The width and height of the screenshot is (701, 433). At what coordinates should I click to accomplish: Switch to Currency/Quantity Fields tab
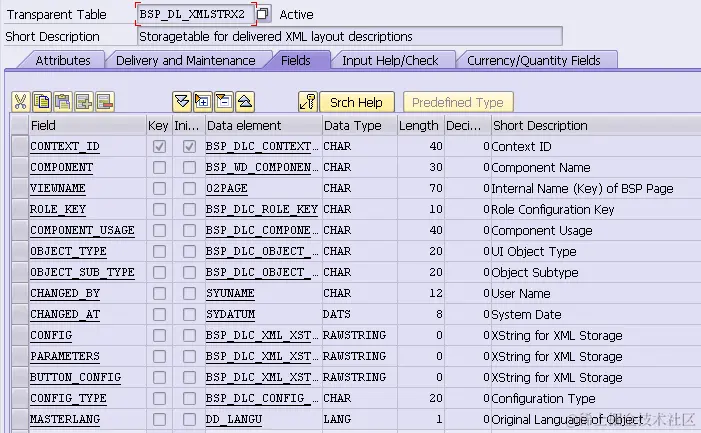coord(533,60)
